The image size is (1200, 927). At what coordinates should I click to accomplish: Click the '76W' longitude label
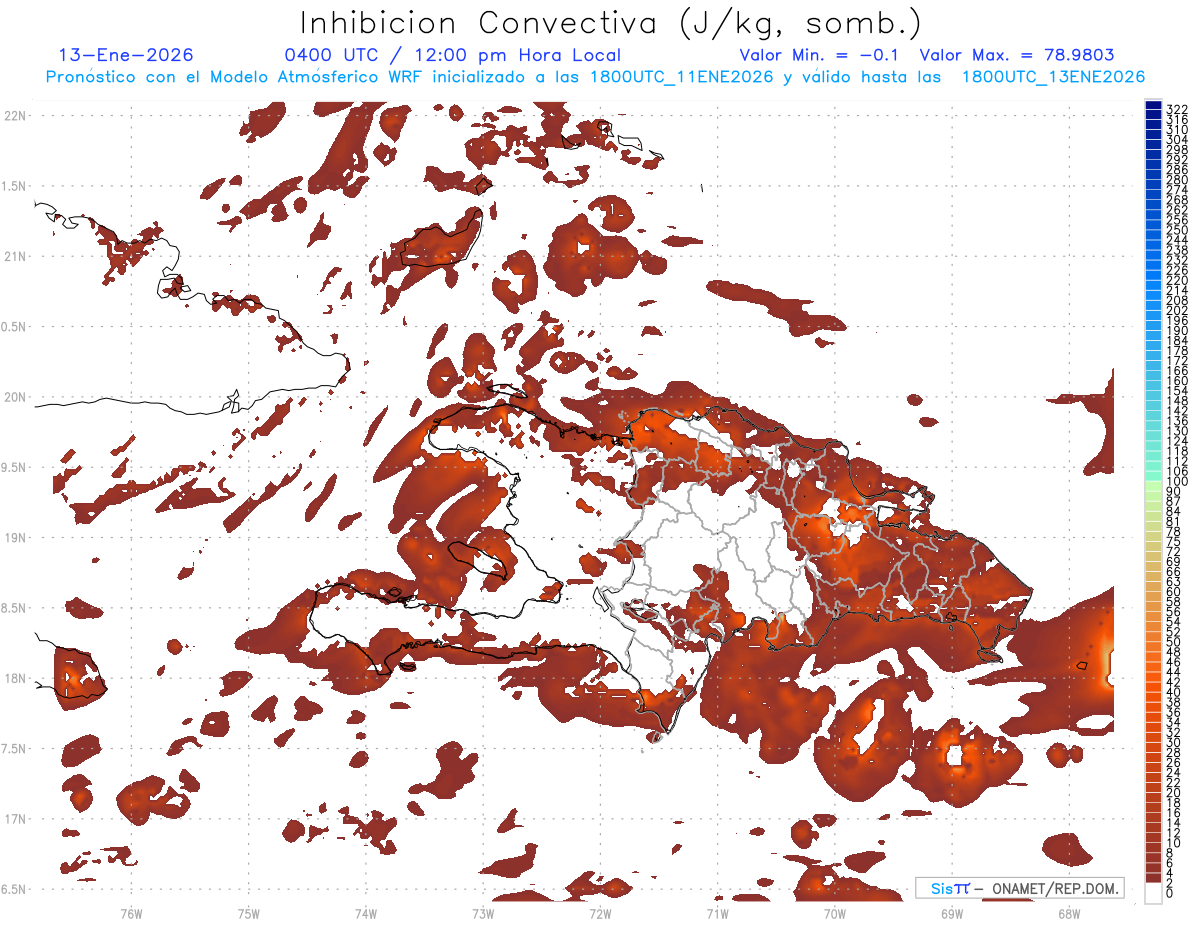click(x=131, y=913)
